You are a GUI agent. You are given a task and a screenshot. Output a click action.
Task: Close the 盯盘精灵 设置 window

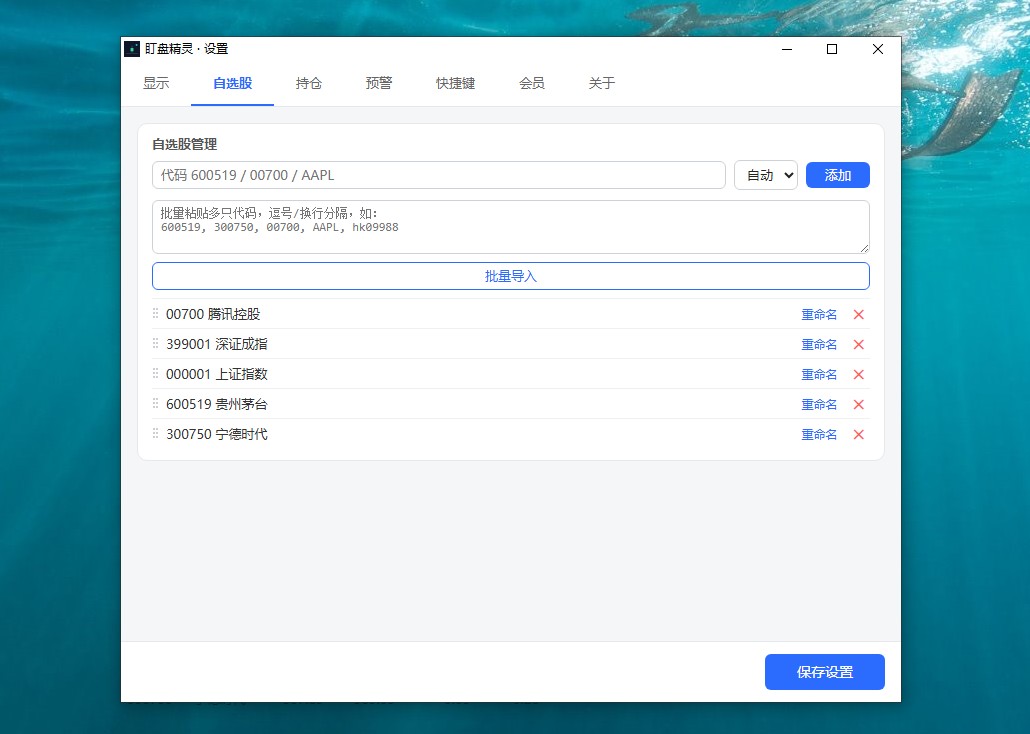(878, 49)
